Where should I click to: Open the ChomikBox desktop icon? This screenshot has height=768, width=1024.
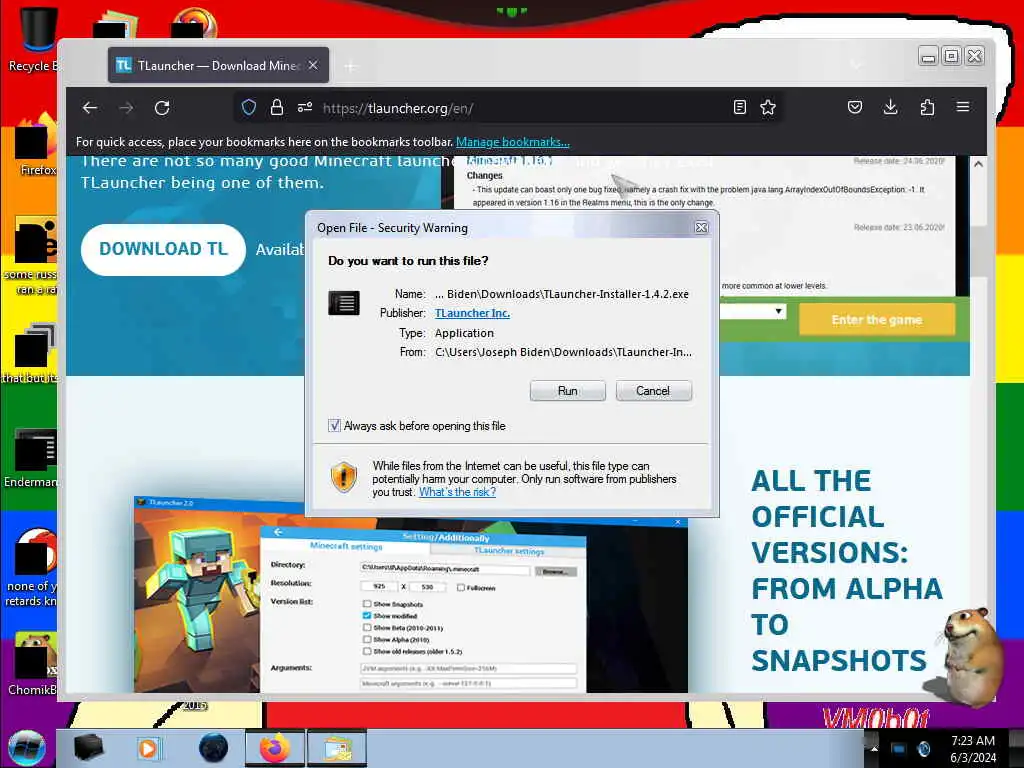33,664
